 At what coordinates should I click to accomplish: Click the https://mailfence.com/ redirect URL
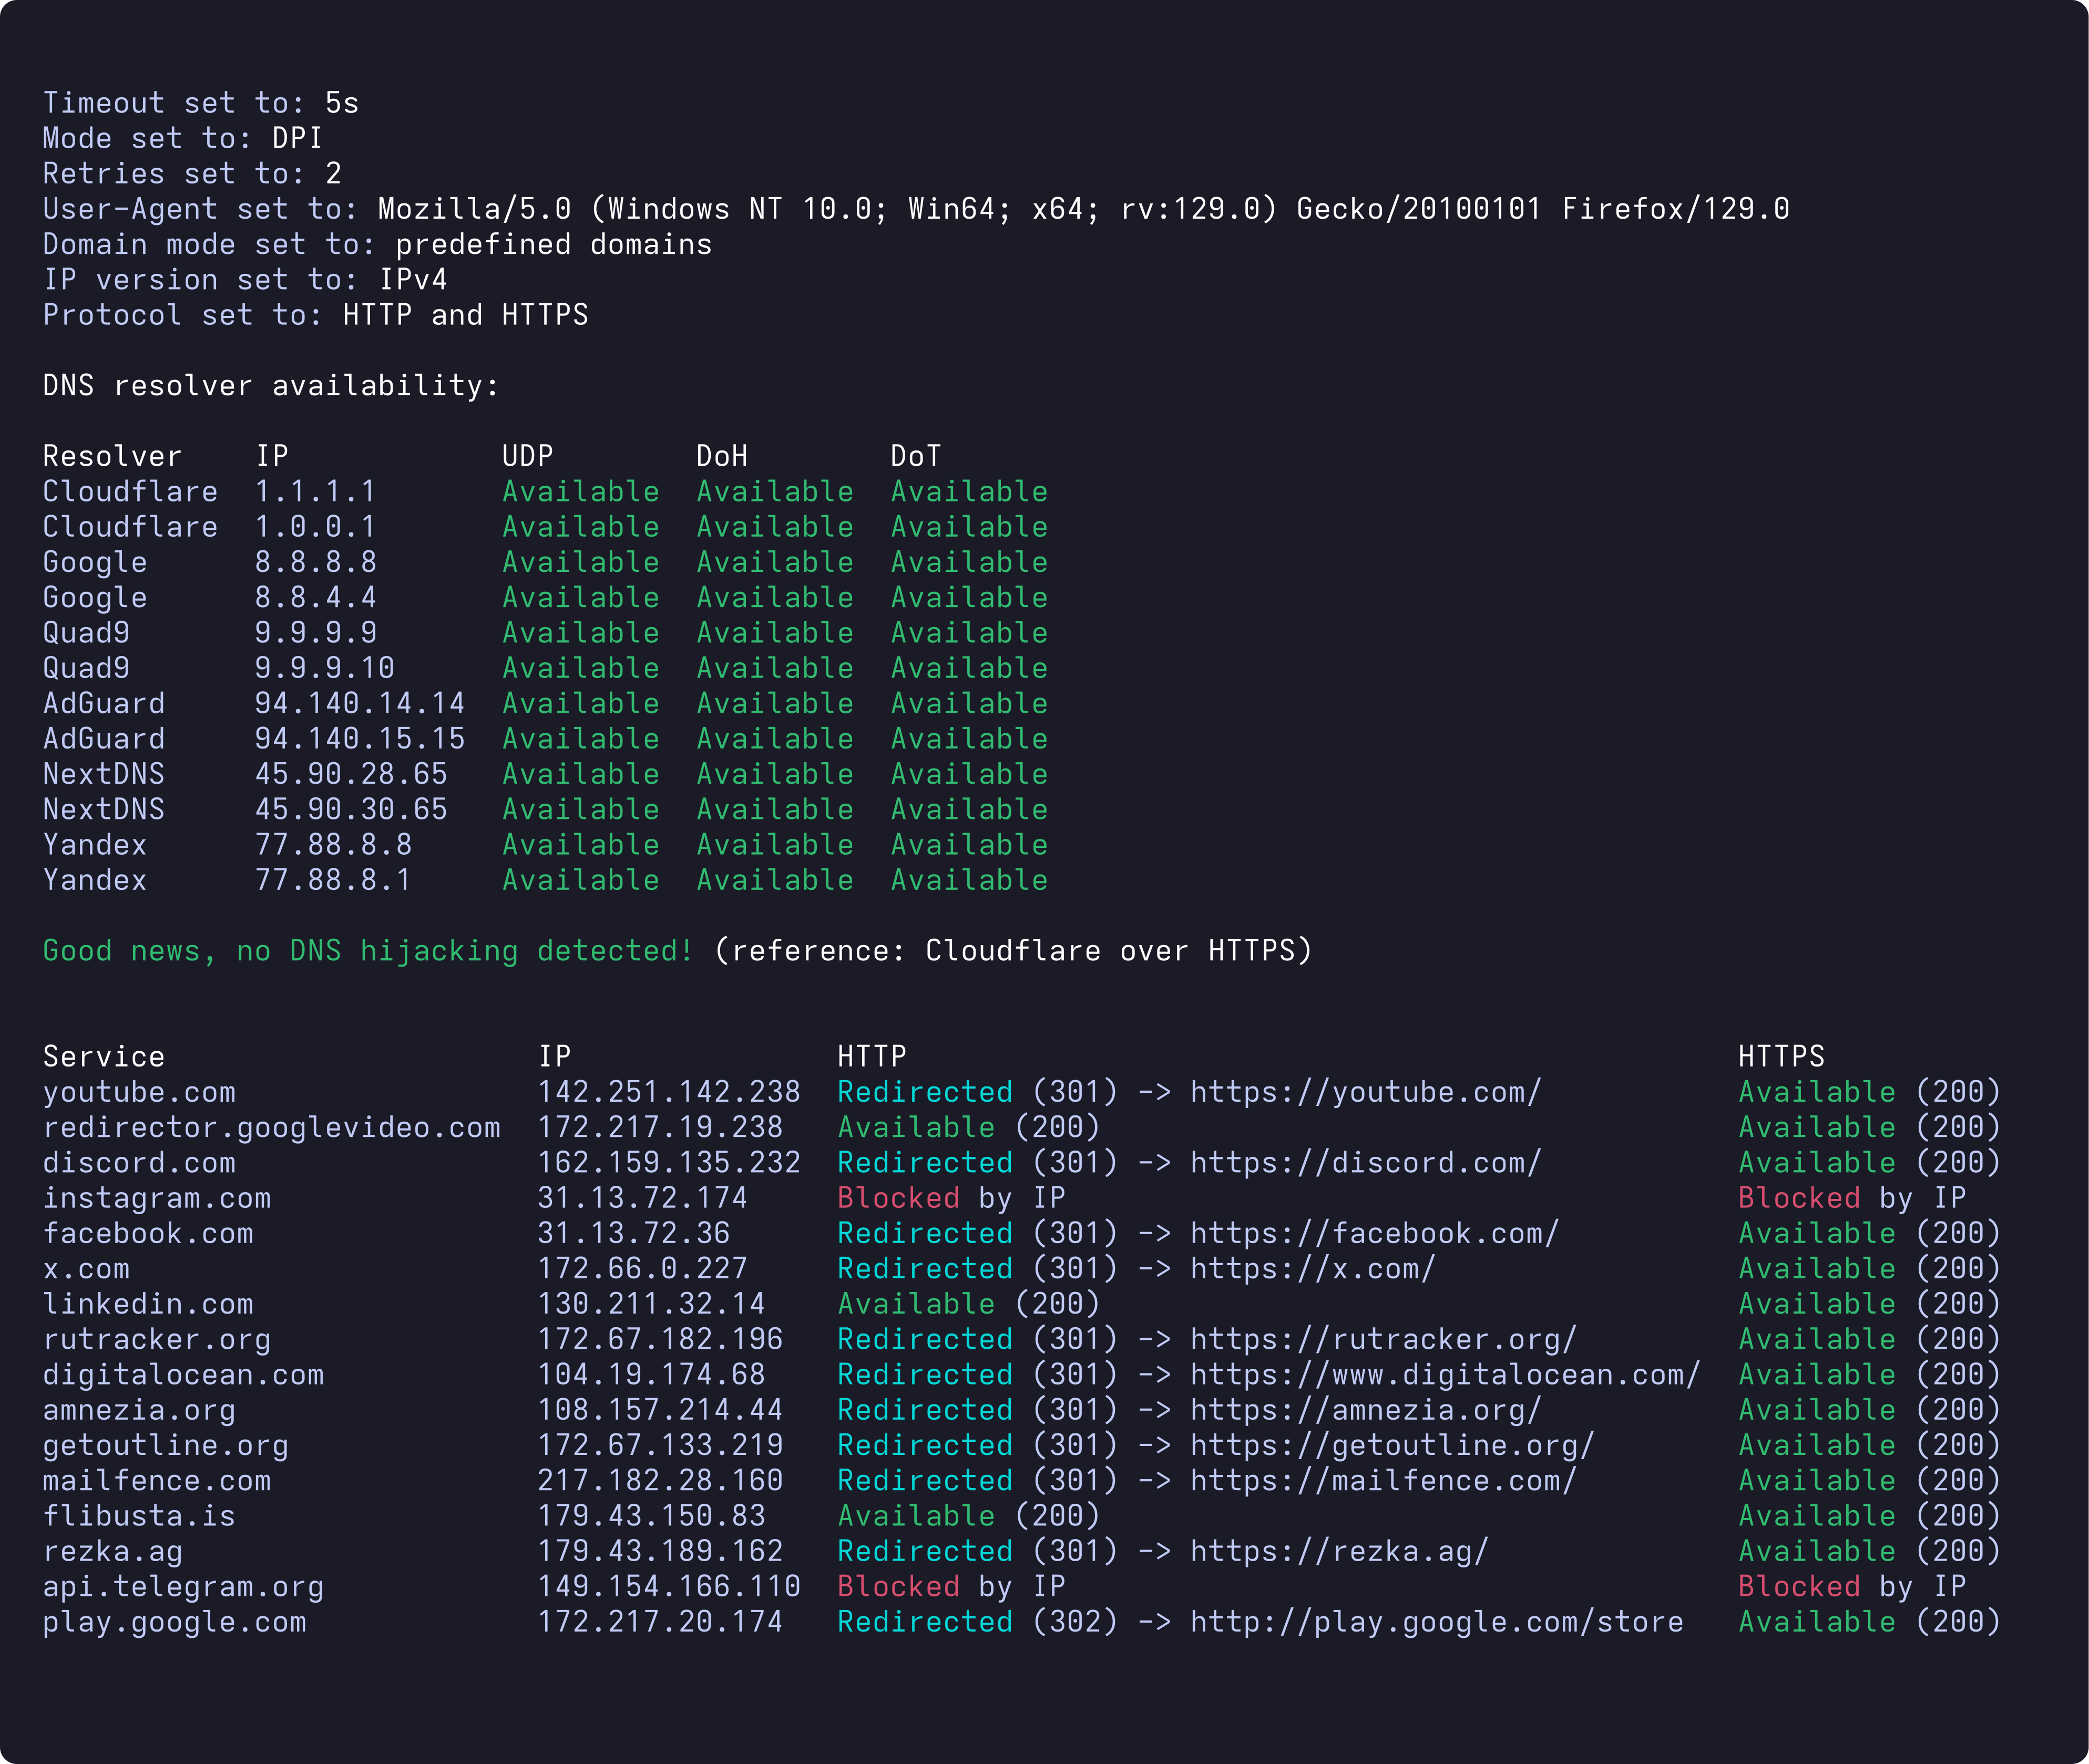1383,1481
